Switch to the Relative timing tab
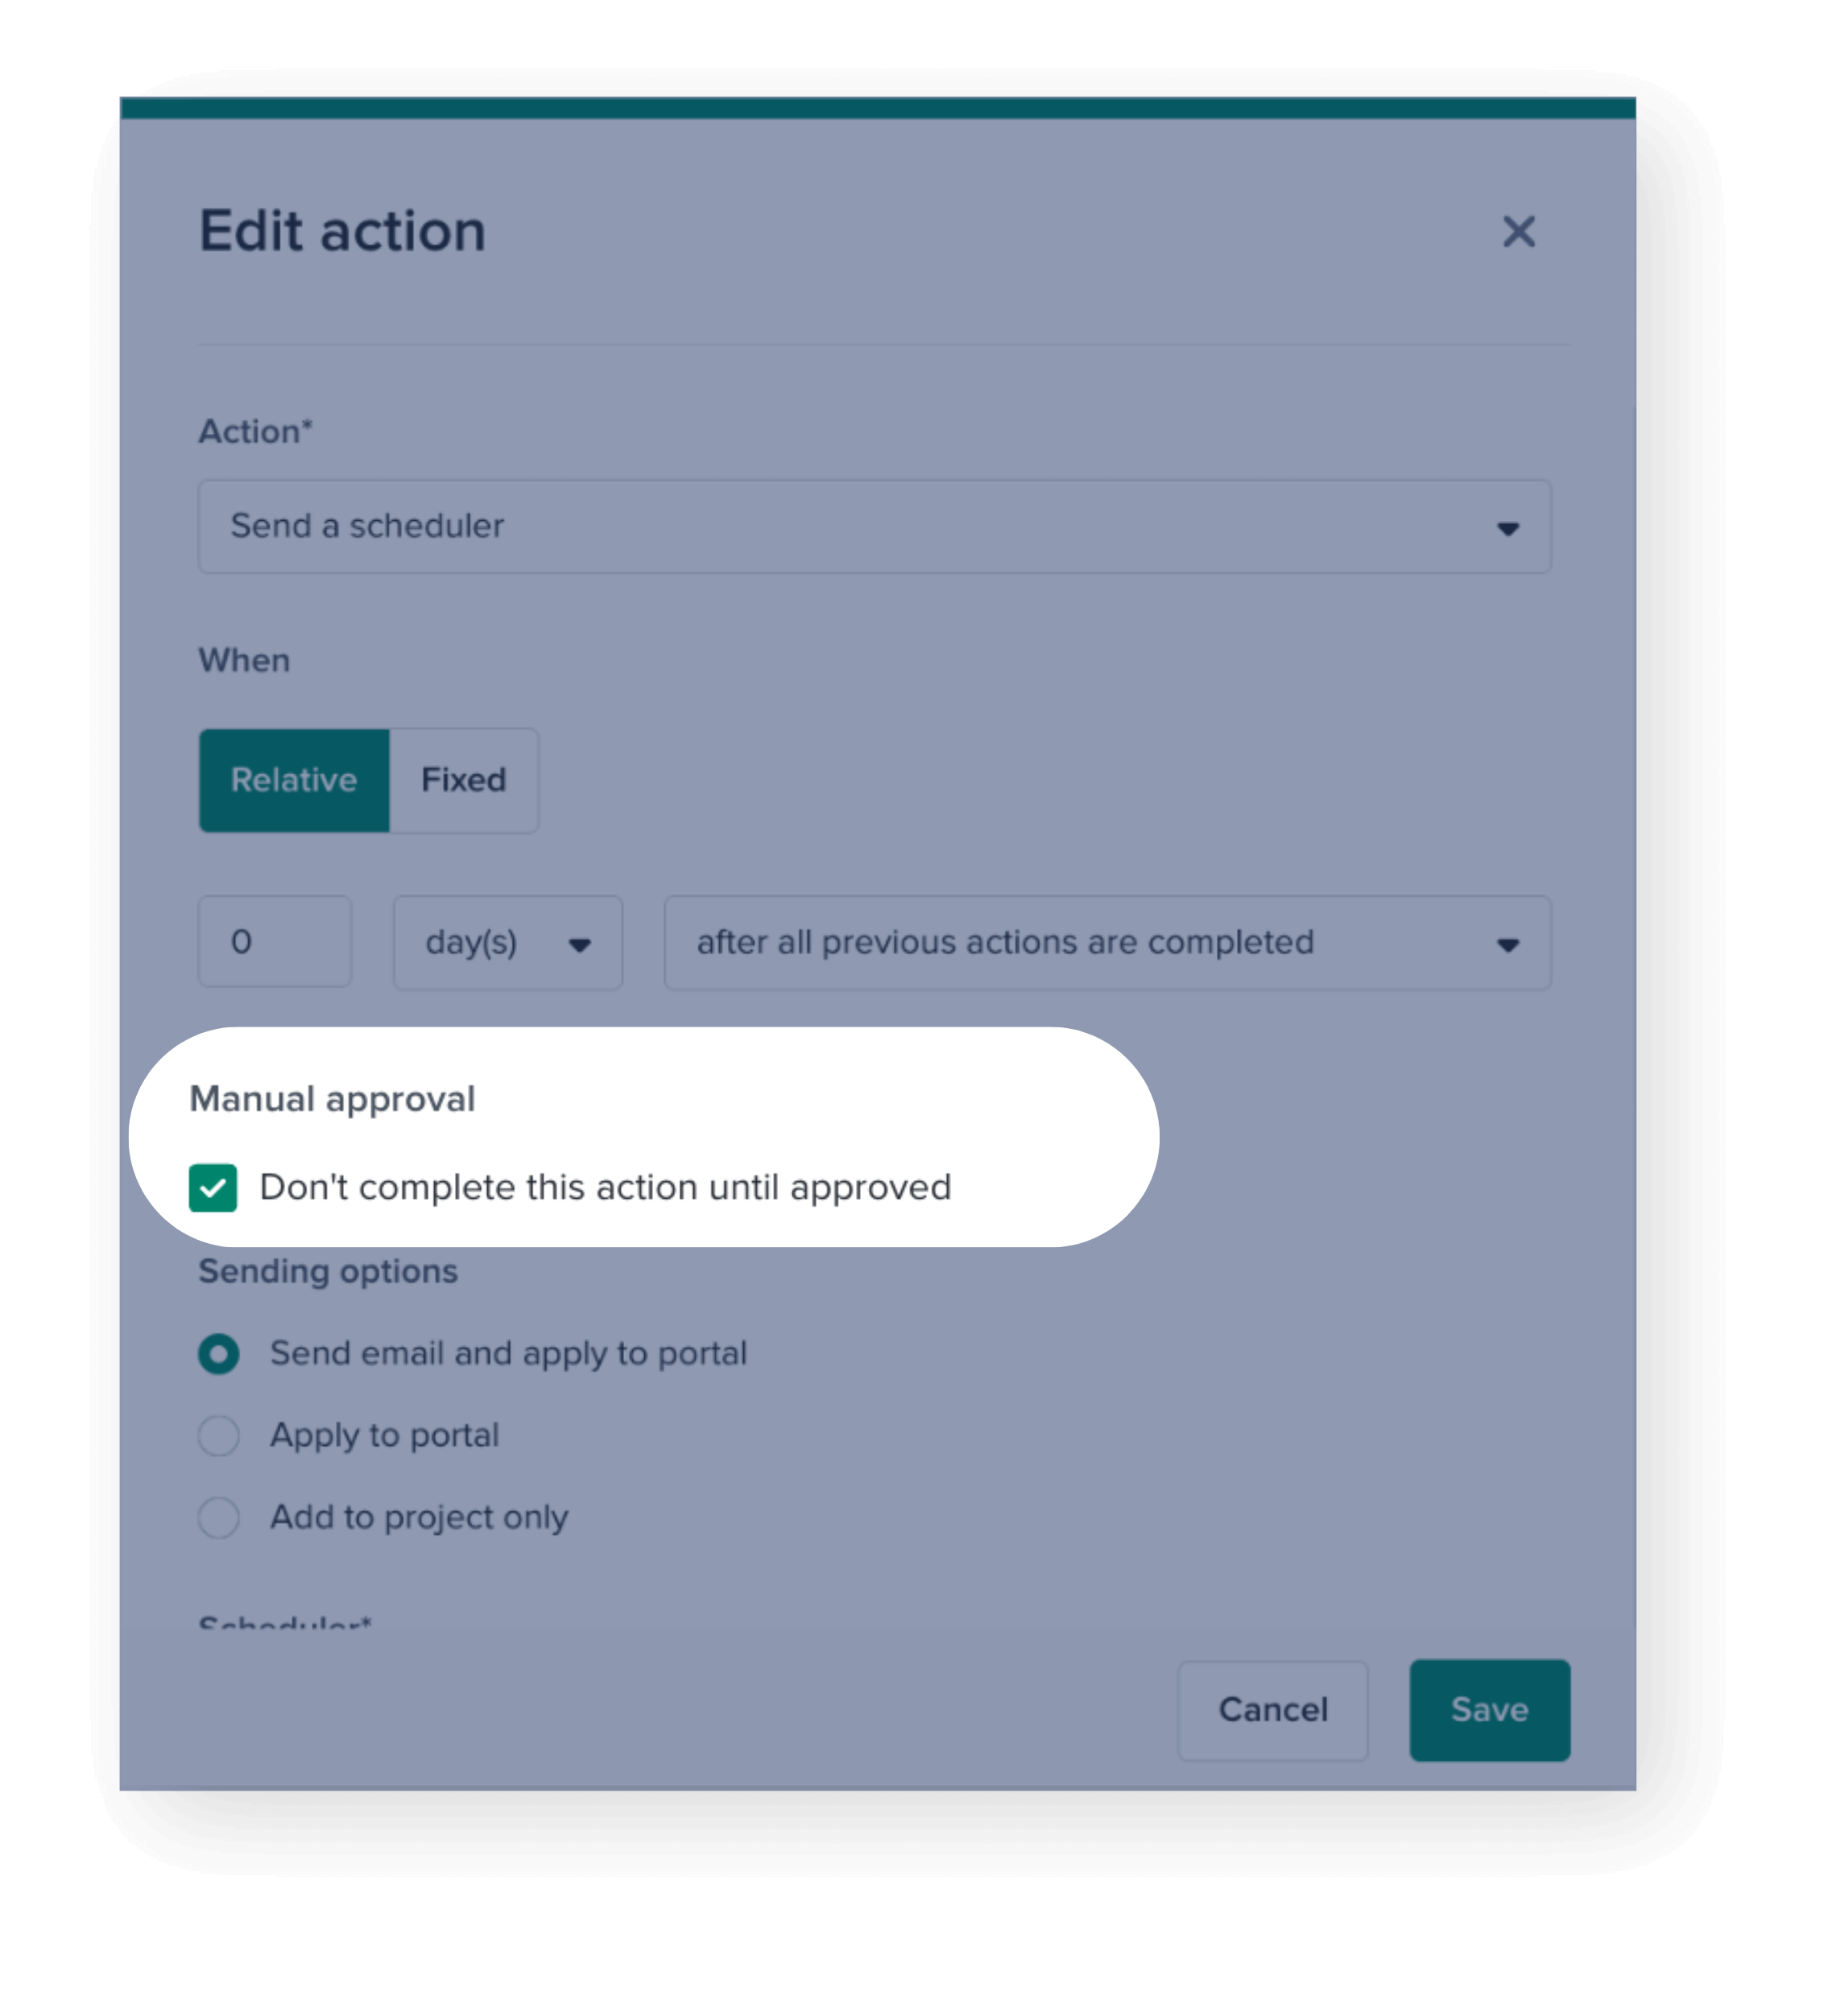The image size is (1824, 2016). coord(294,780)
